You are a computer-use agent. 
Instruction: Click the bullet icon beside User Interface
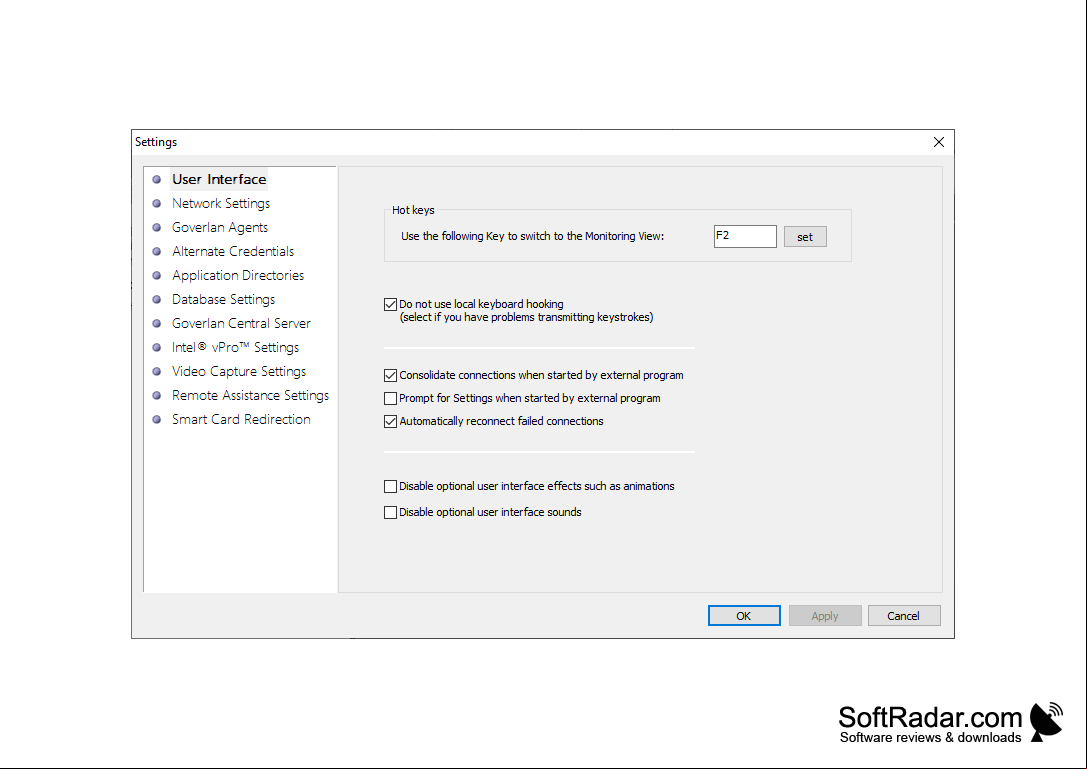[x=157, y=180]
